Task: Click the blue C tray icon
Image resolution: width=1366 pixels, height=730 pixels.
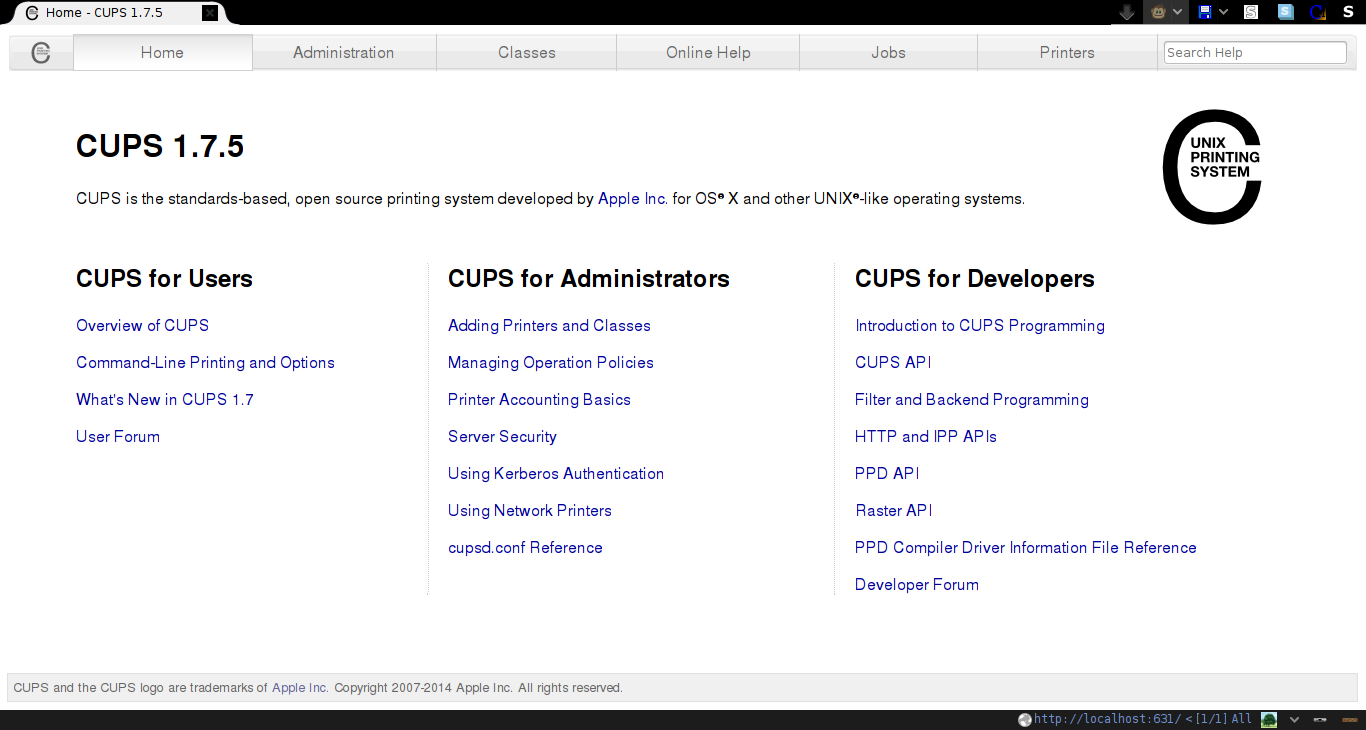Action: [x=1316, y=11]
